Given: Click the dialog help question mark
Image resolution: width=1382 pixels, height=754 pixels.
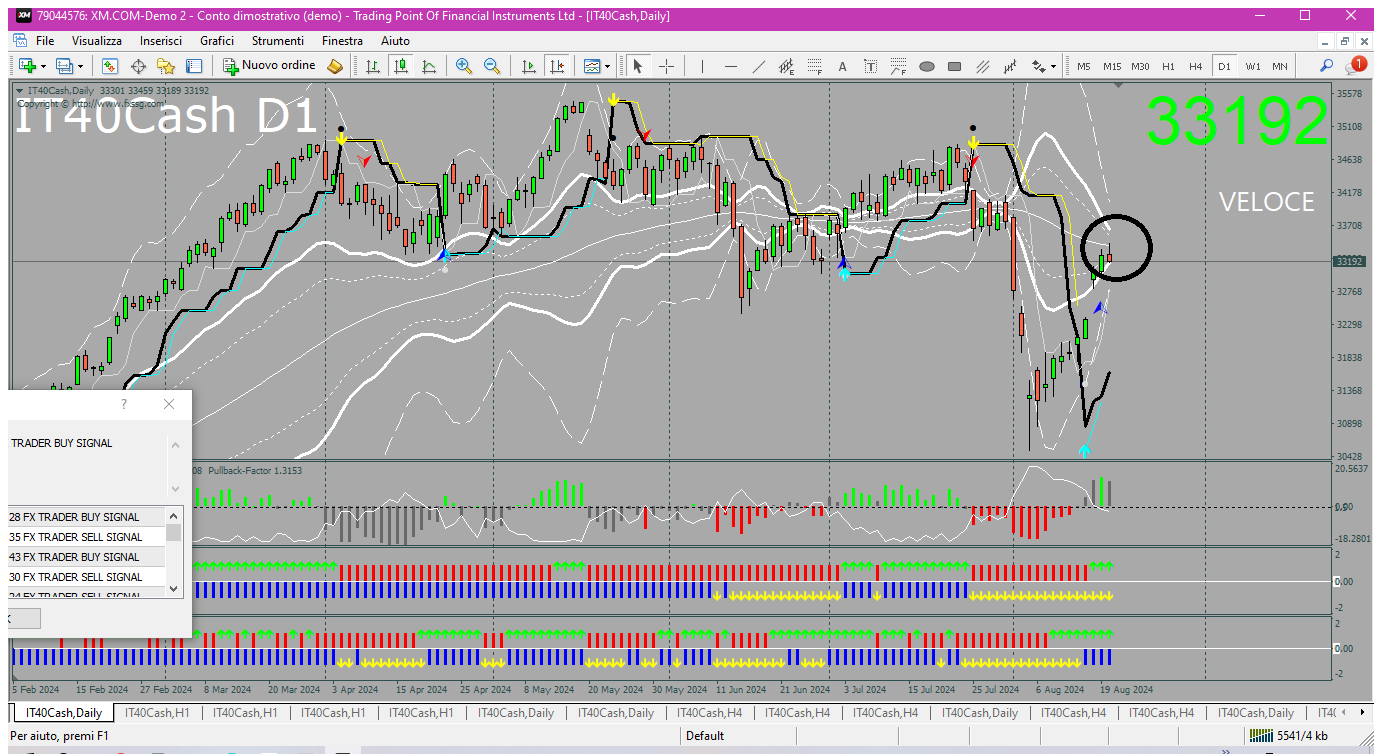Looking at the screenshot, I should 124,404.
